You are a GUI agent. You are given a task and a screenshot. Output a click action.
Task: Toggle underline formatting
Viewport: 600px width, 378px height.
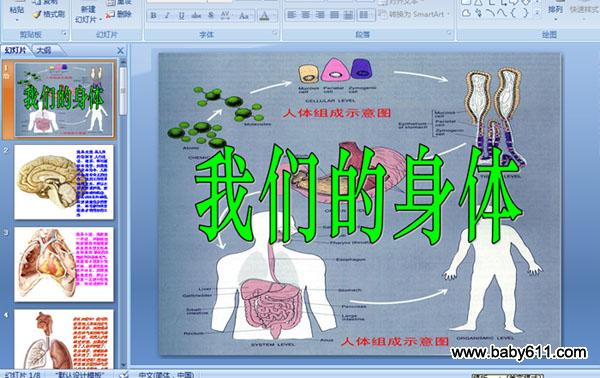(x=181, y=16)
